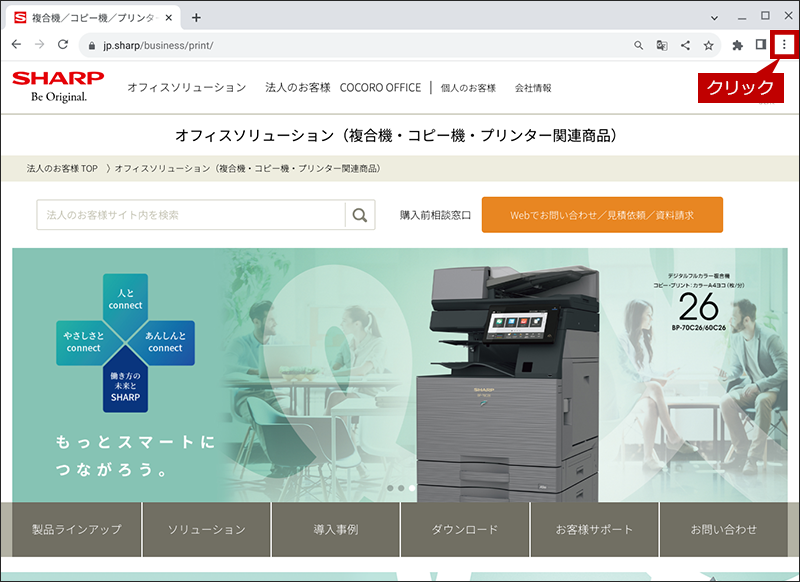Select the first carousel dot indicator
The height and width of the screenshot is (582, 800).
click(390, 488)
